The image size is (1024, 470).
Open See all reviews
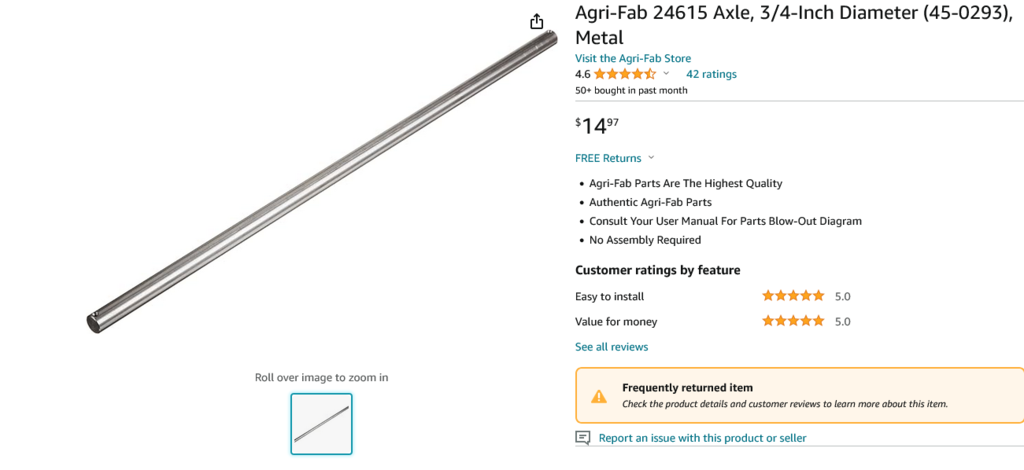point(611,347)
